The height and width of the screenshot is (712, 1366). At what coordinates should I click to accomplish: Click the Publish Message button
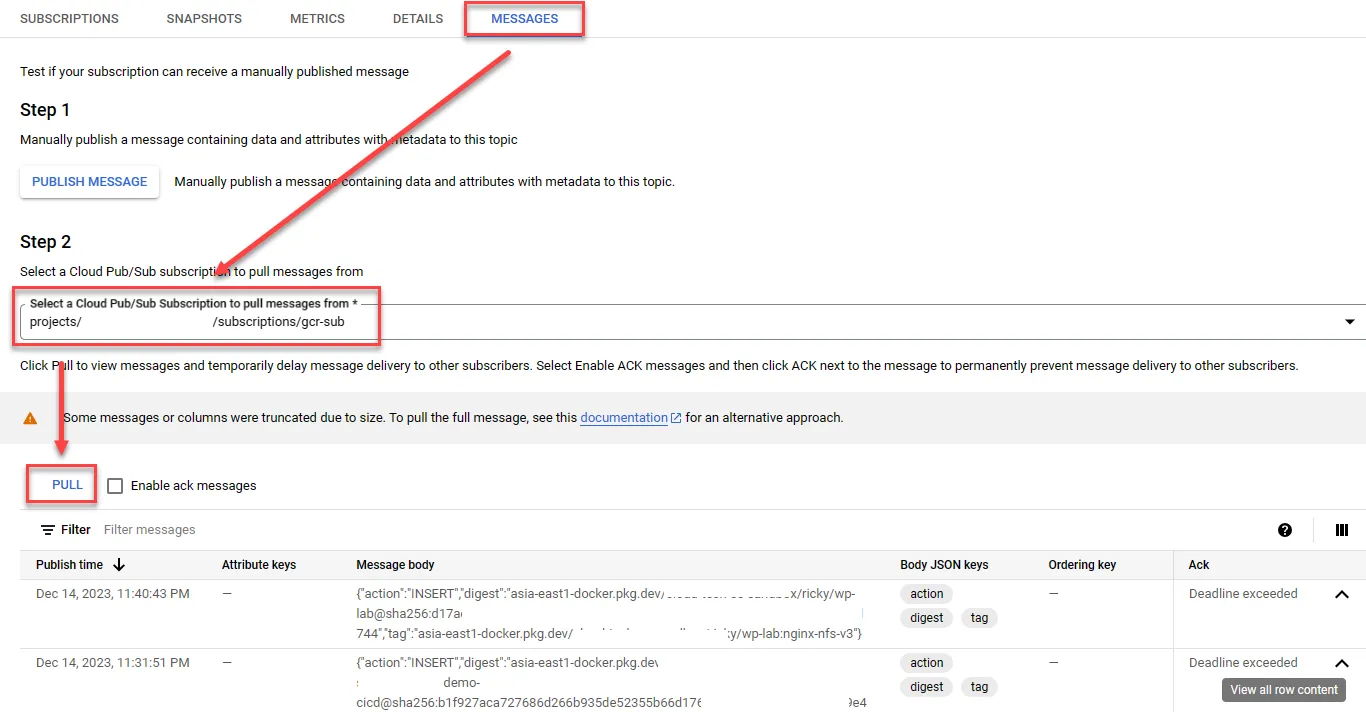90,182
